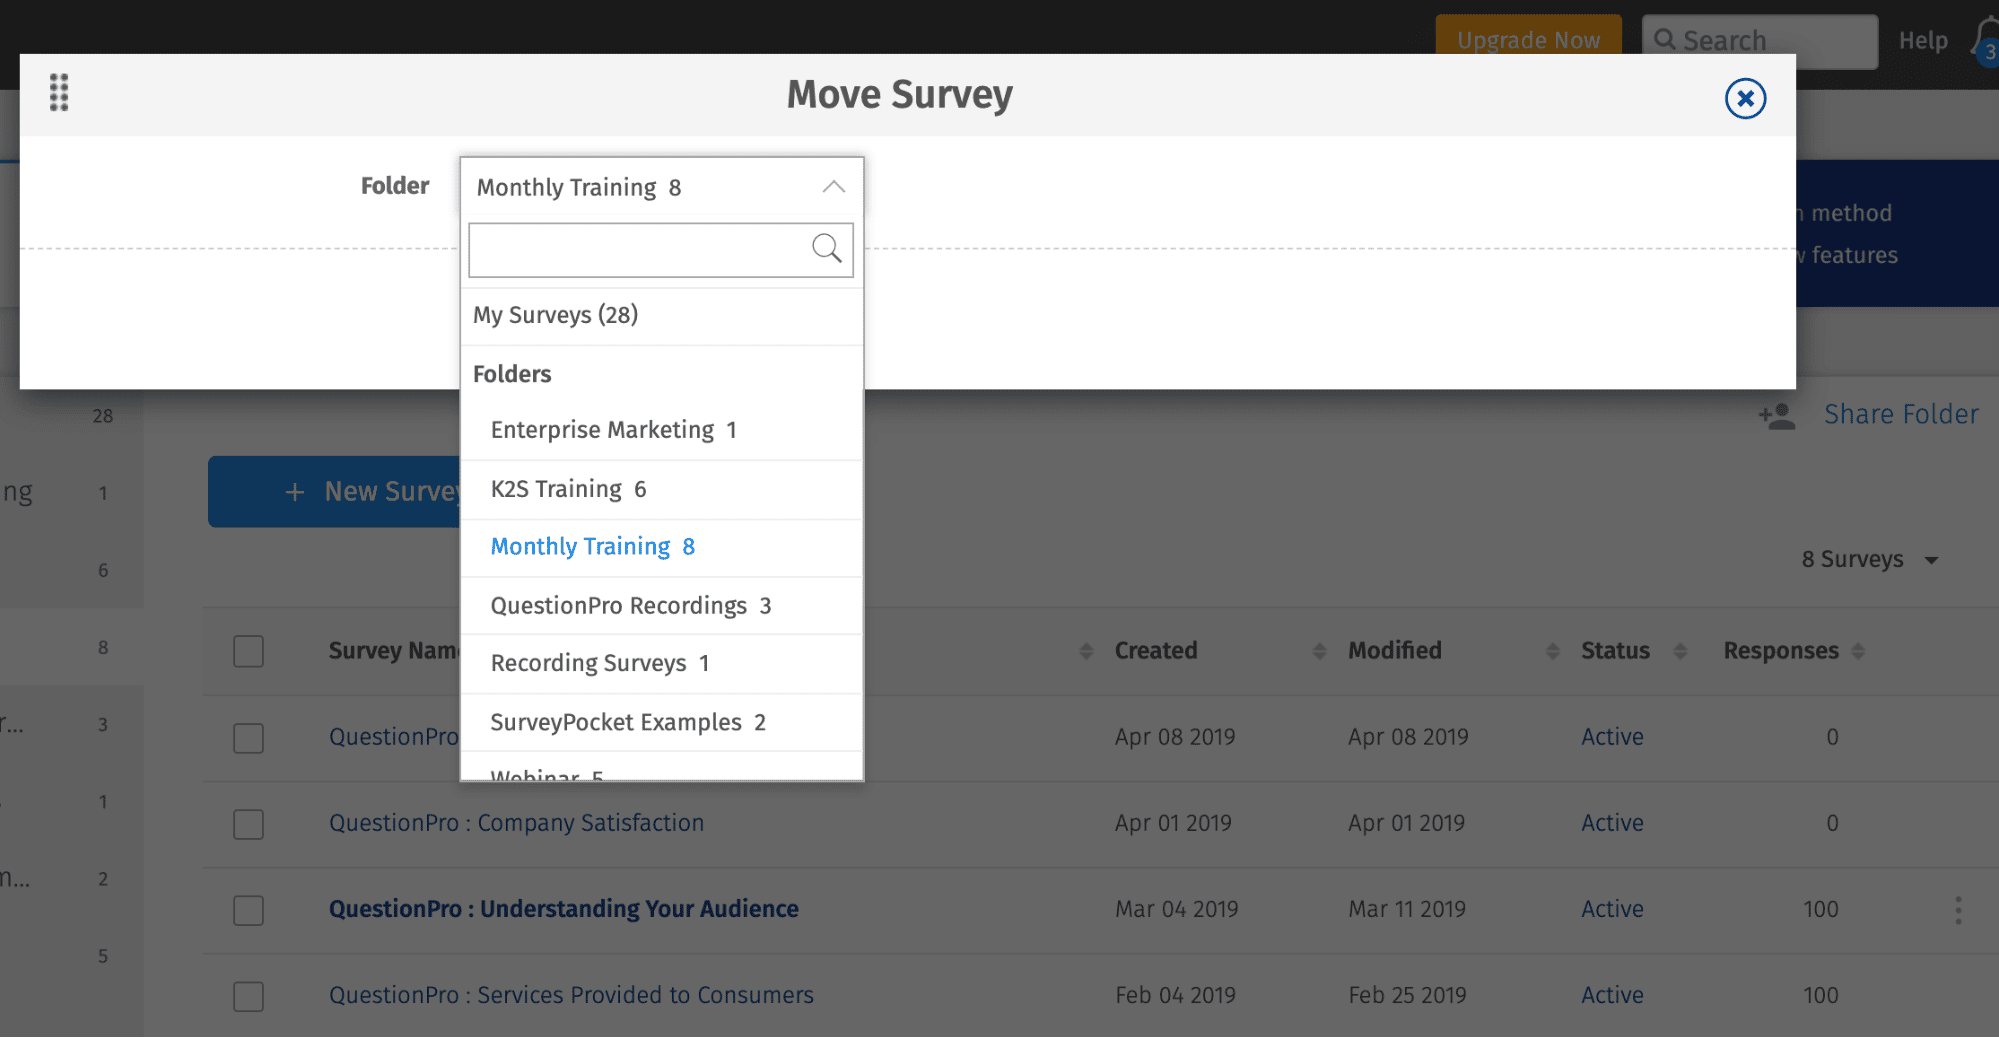Check the Understanding Your Audience survey checkbox
This screenshot has height=1038, width=1999.
[x=248, y=911]
